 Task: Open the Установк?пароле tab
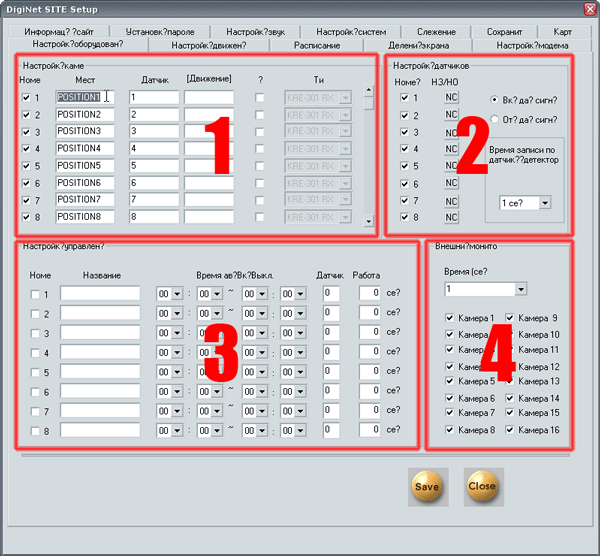click(160, 32)
